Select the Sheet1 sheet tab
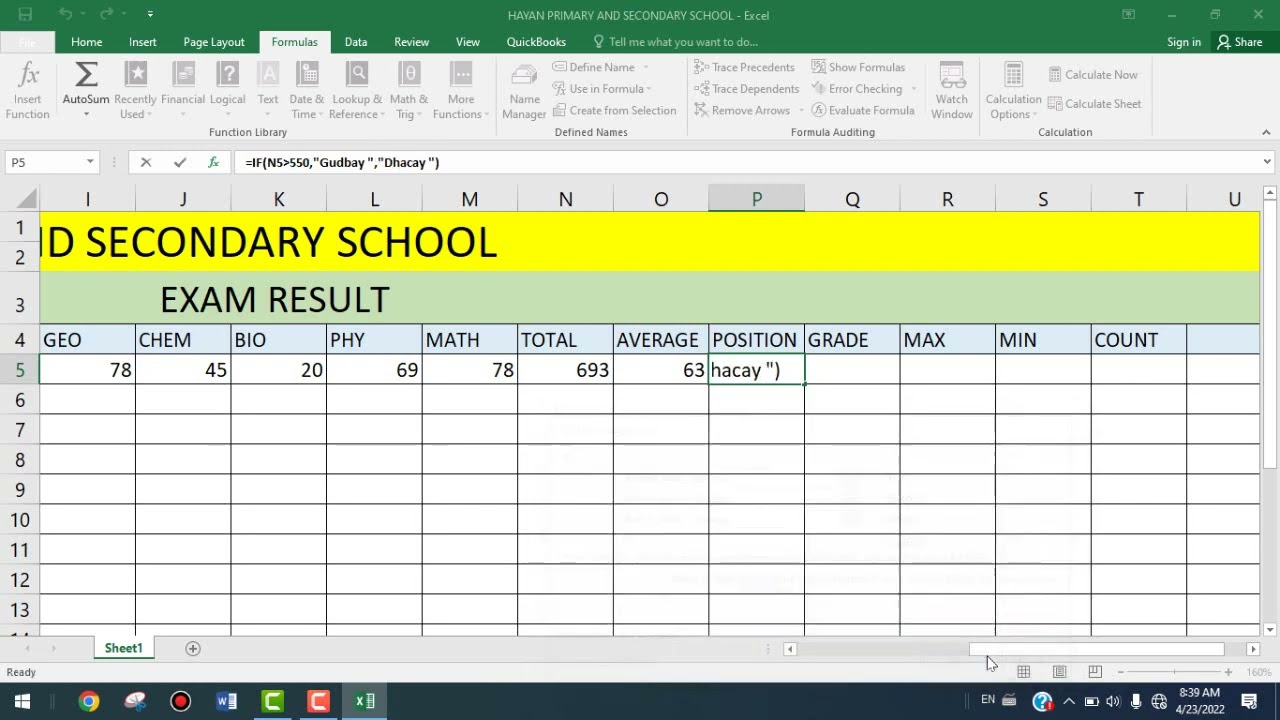This screenshot has height=720, width=1280. pos(124,648)
